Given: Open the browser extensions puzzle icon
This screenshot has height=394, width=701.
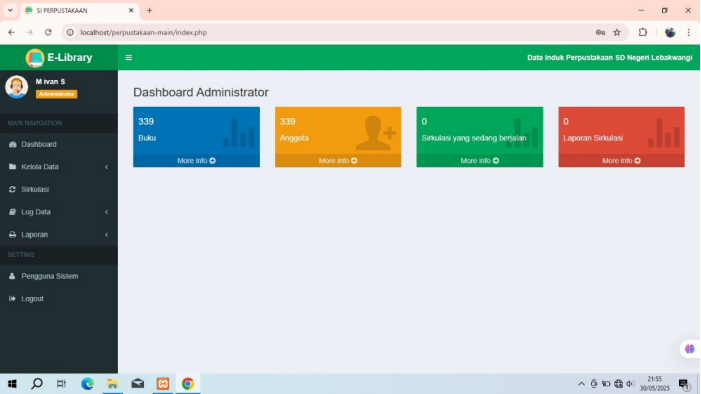Looking at the screenshot, I should coord(643,32).
